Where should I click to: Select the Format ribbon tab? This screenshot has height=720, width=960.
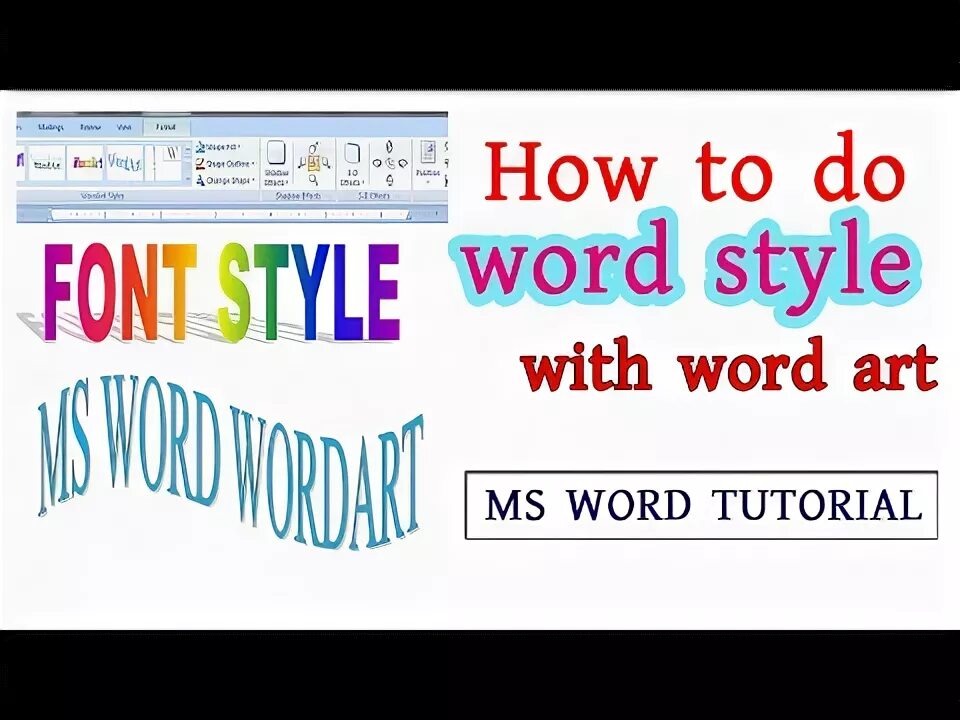tap(167, 127)
